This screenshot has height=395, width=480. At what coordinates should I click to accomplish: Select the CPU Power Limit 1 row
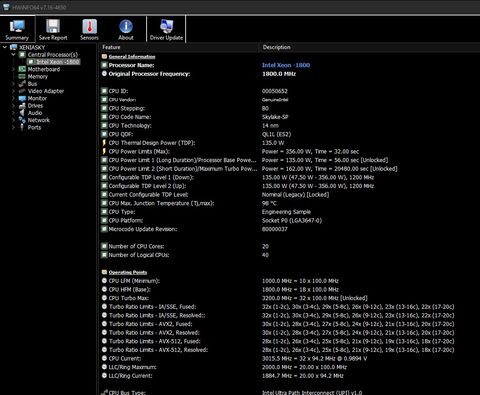(289, 160)
